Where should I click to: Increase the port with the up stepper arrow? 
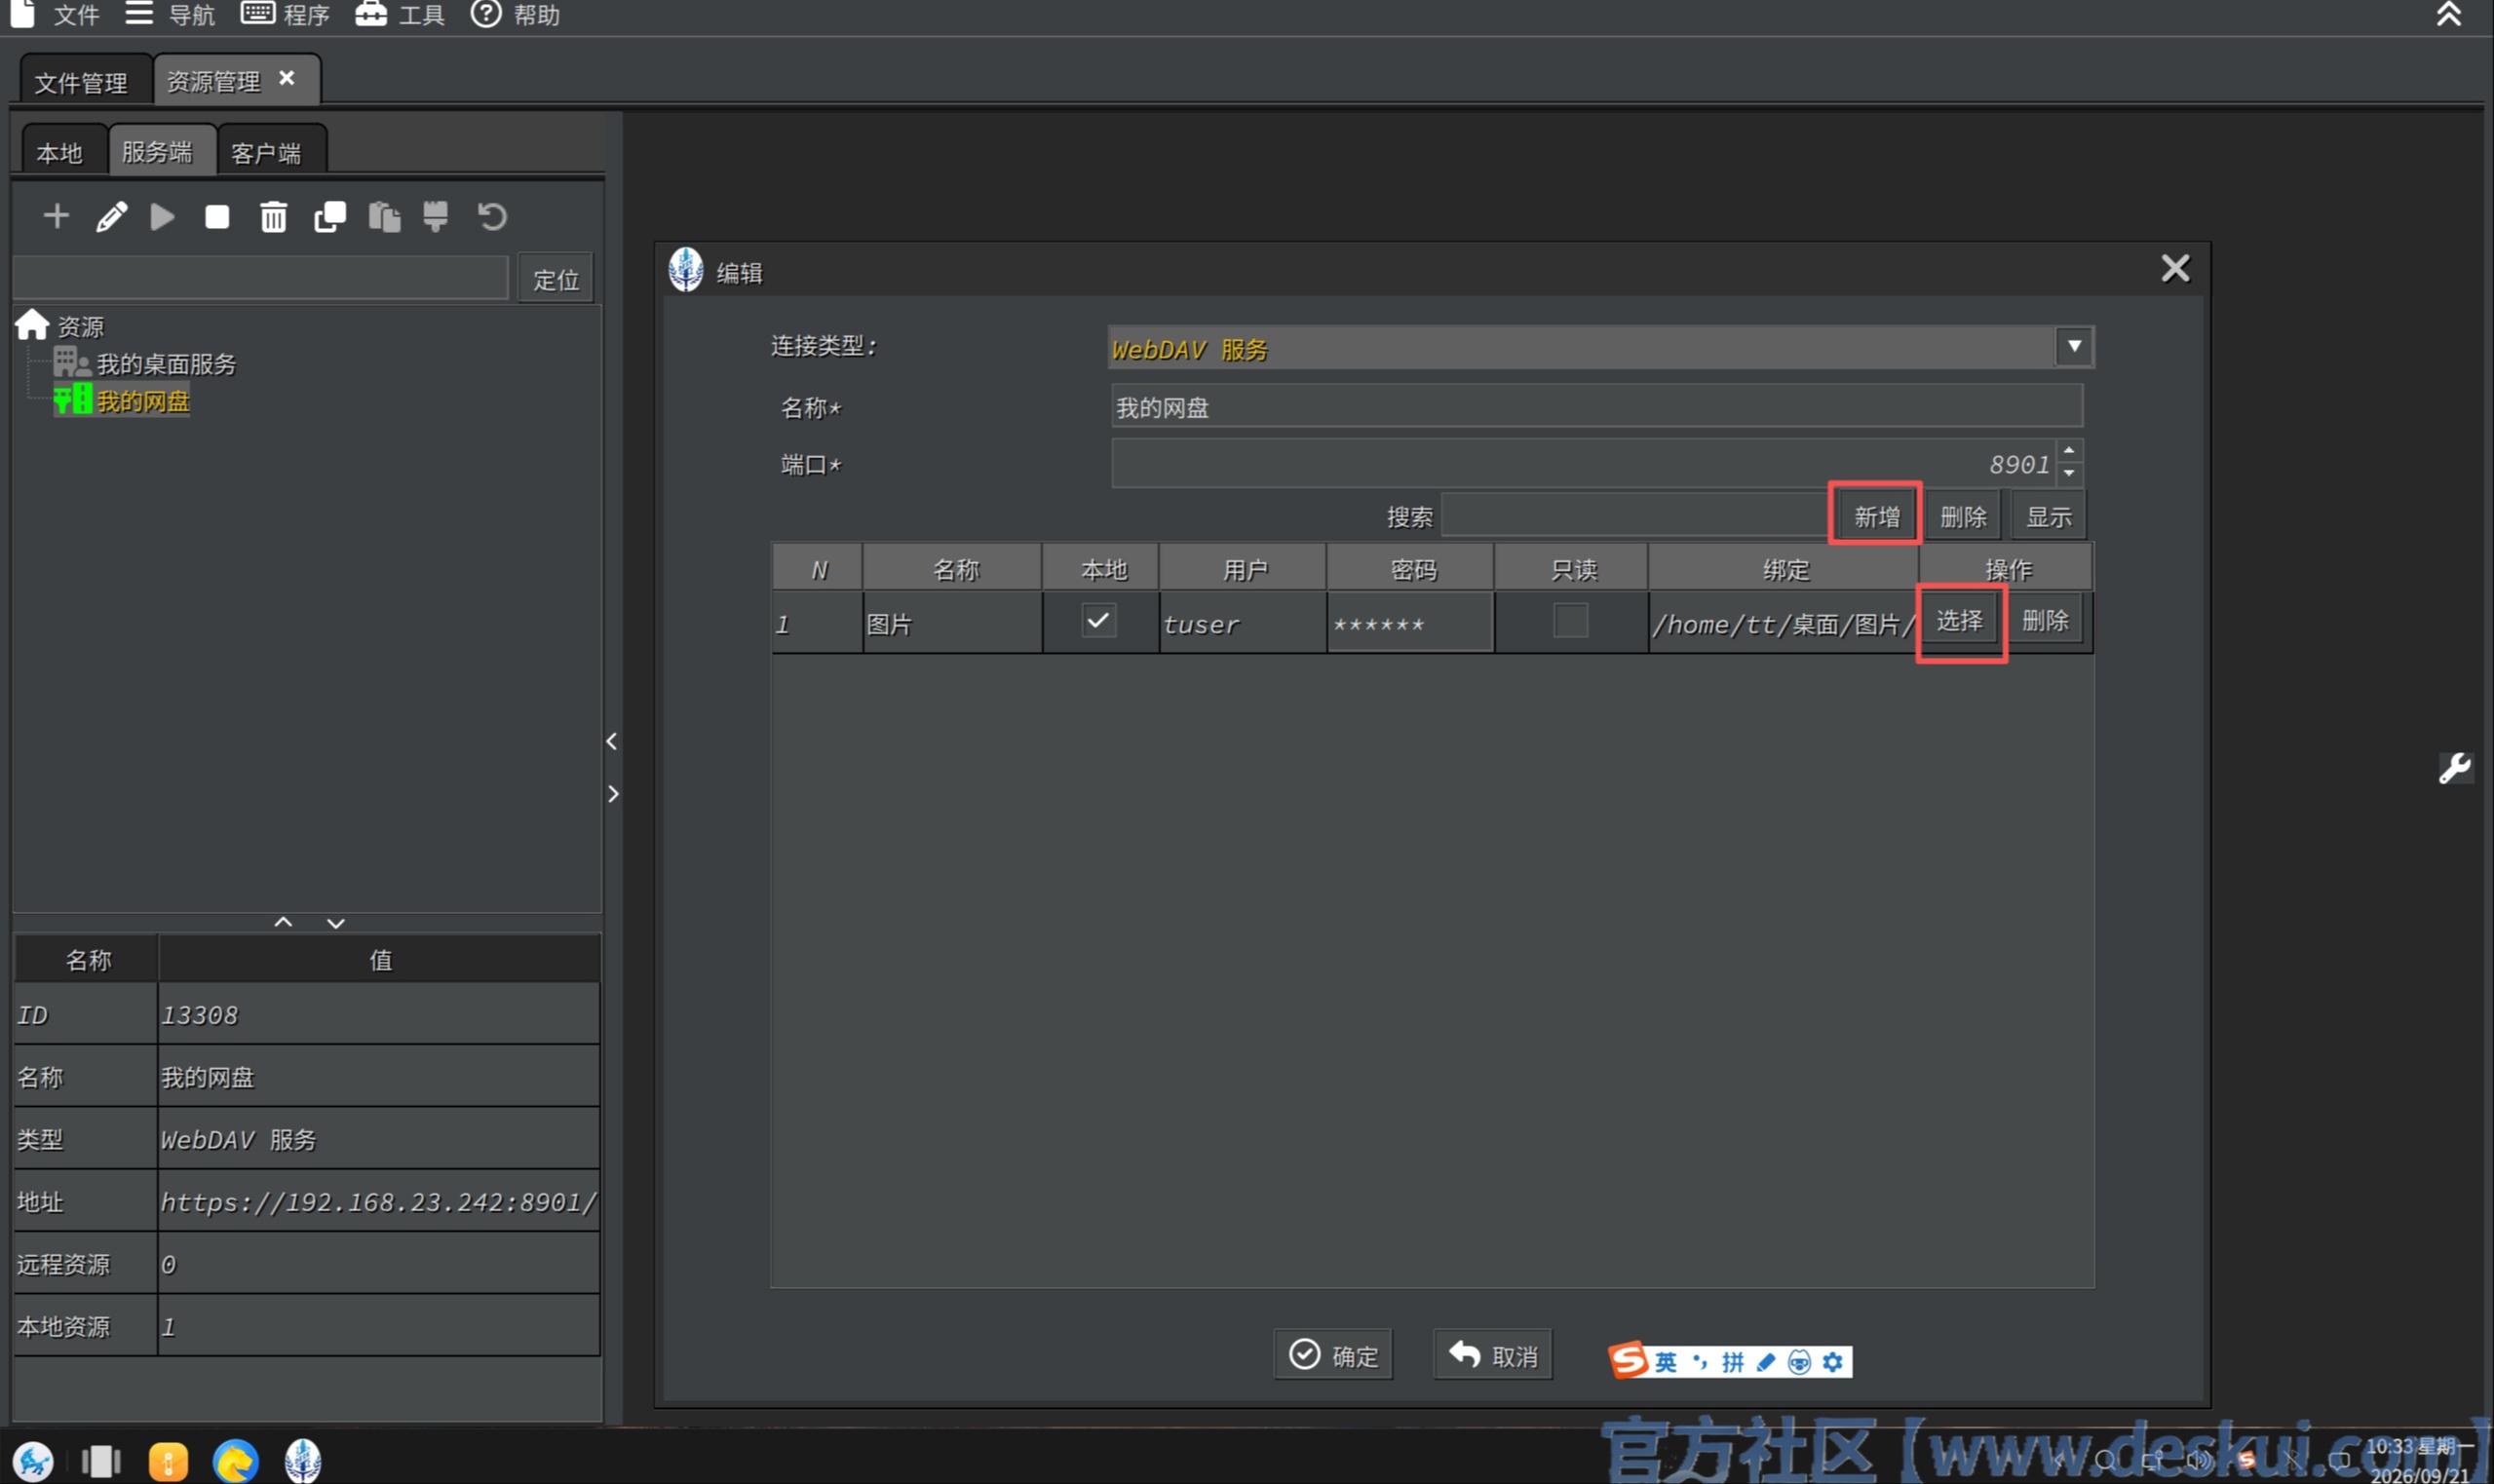2069,450
